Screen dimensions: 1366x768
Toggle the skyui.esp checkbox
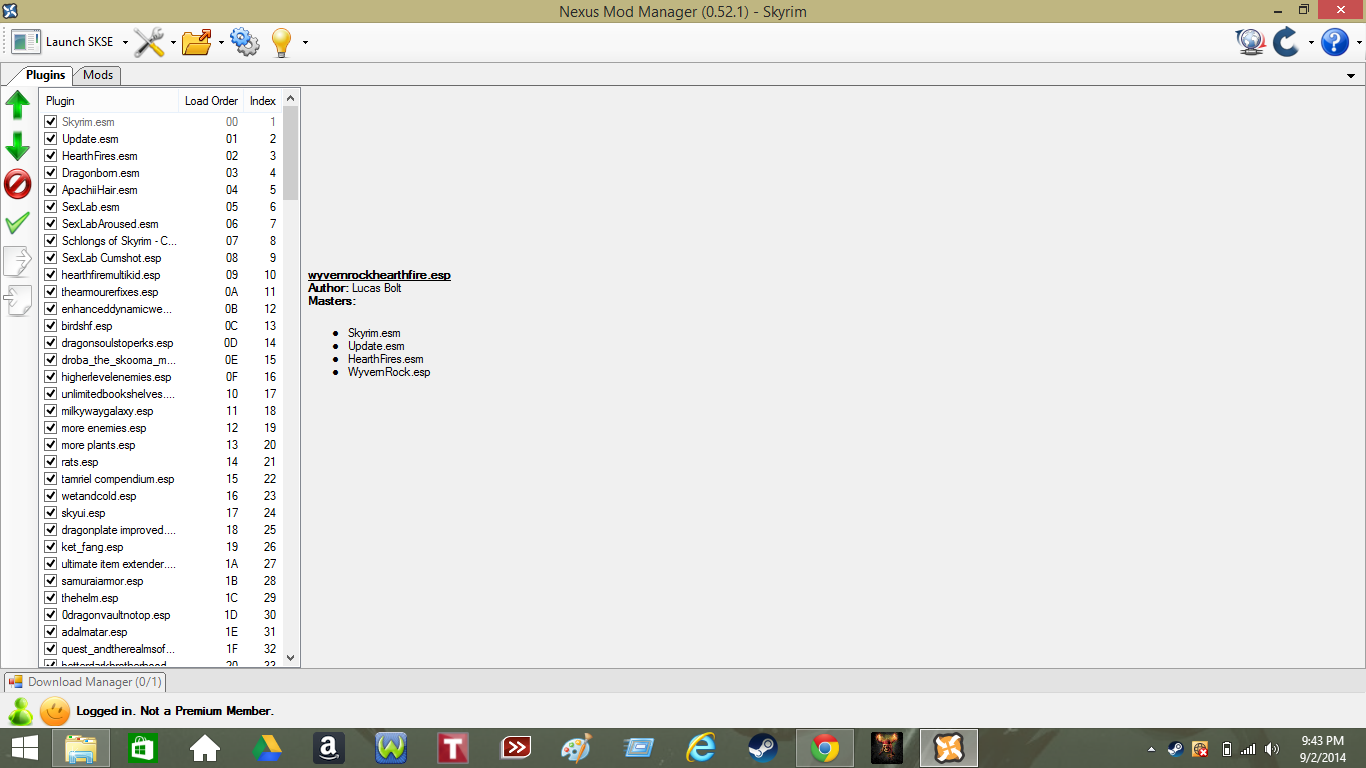click(x=51, y=513)
